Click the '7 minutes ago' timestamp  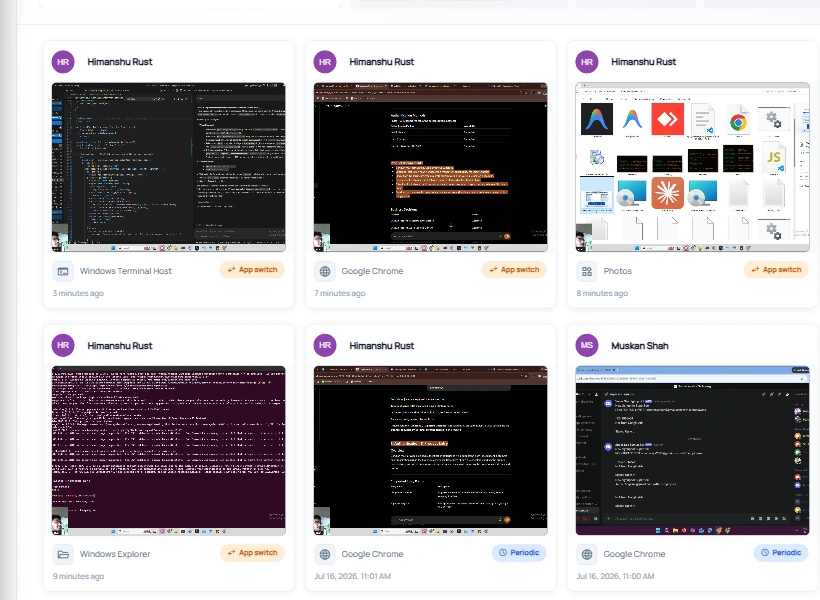(x=340, y=293)
